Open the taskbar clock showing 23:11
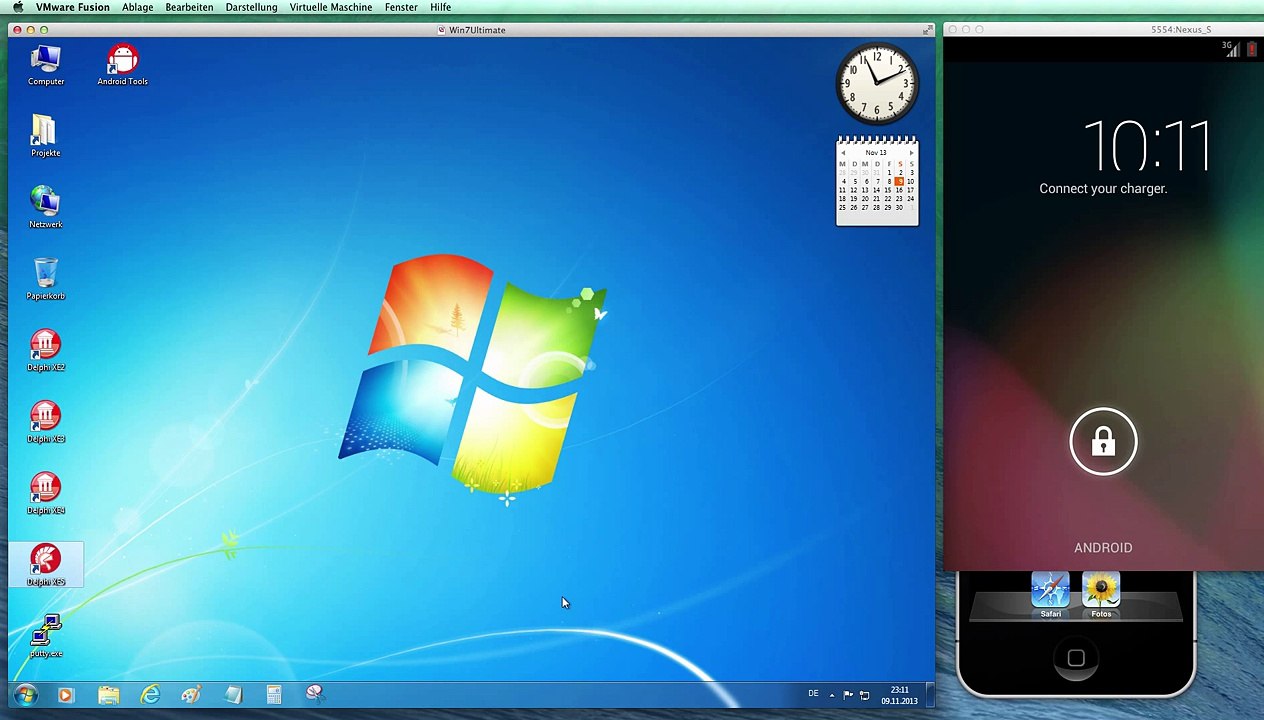The width and height of the screenshot is (1264, 720). [x=899, y=695]
